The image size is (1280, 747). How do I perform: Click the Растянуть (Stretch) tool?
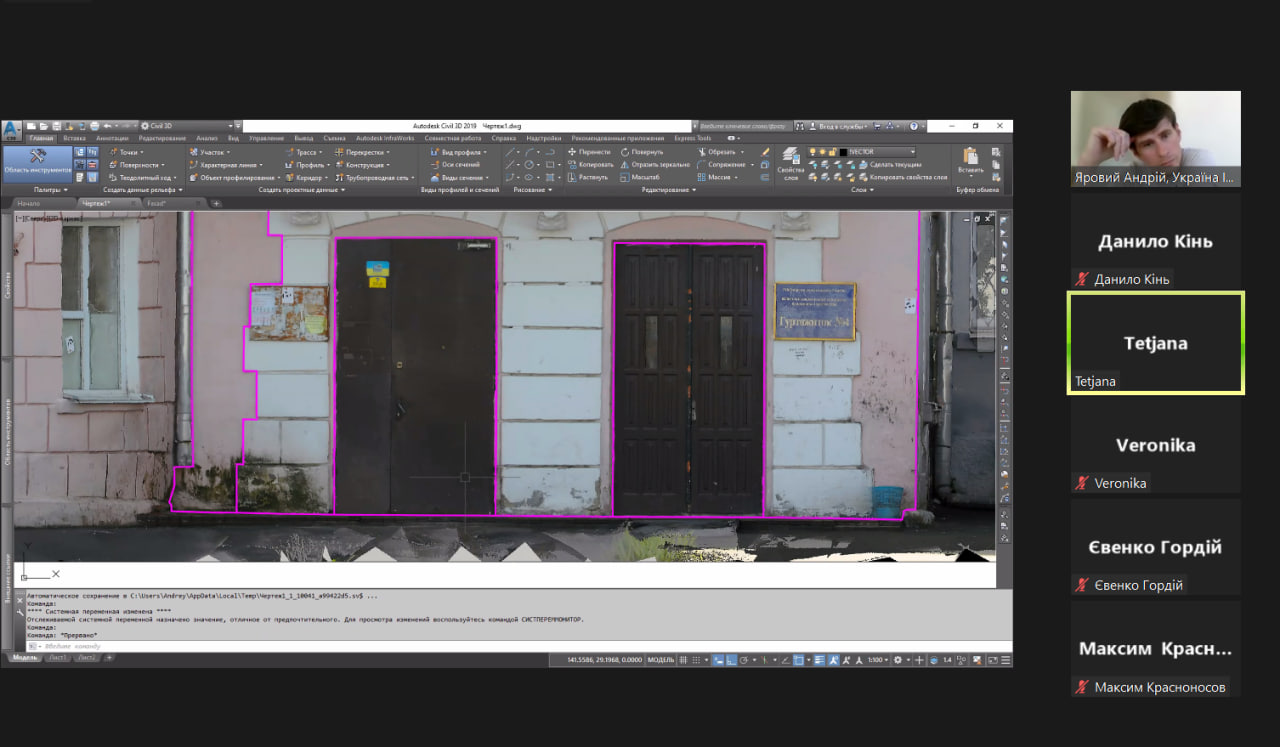point(587,177)
